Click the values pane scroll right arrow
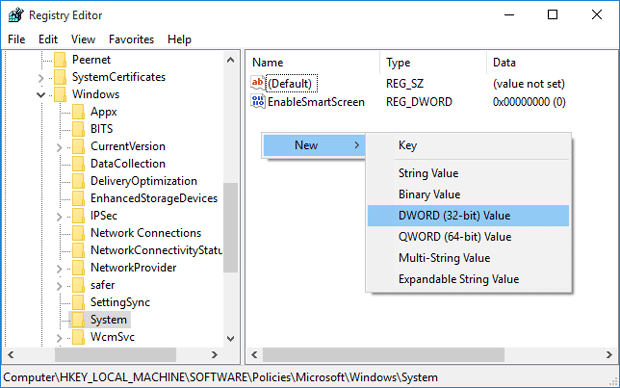 [609, 355]
